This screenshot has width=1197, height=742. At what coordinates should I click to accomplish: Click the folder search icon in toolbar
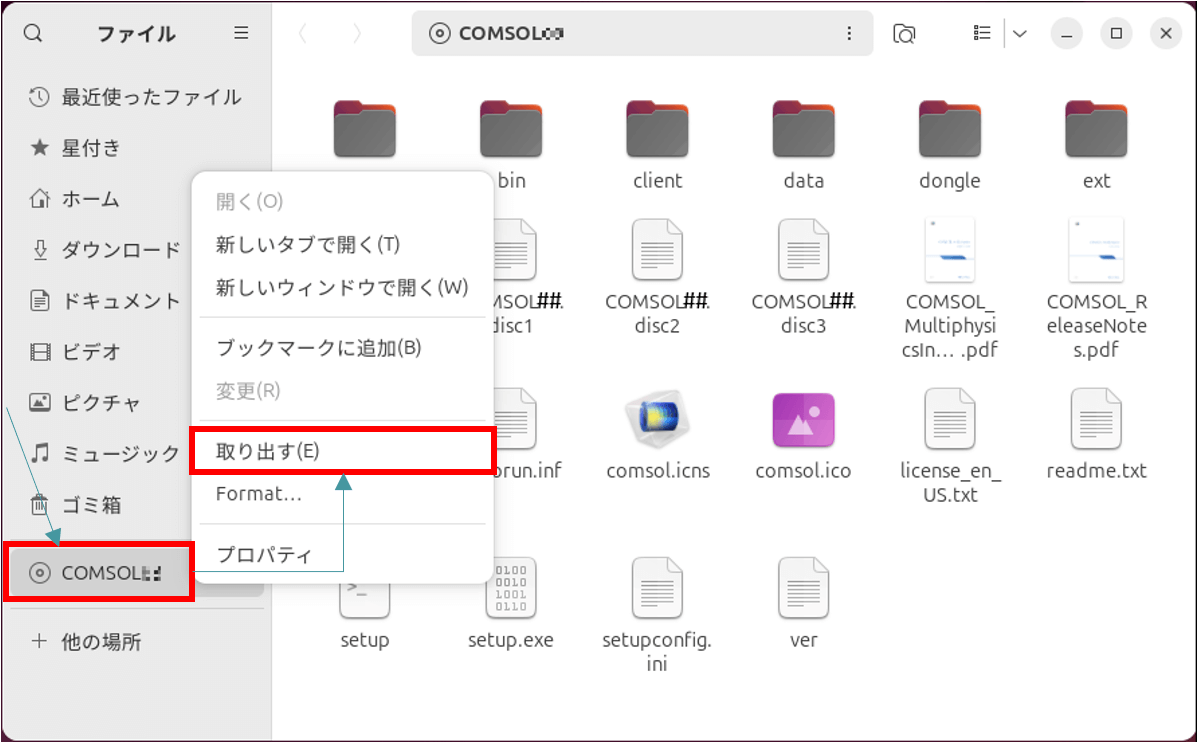(x=904, y=33)
